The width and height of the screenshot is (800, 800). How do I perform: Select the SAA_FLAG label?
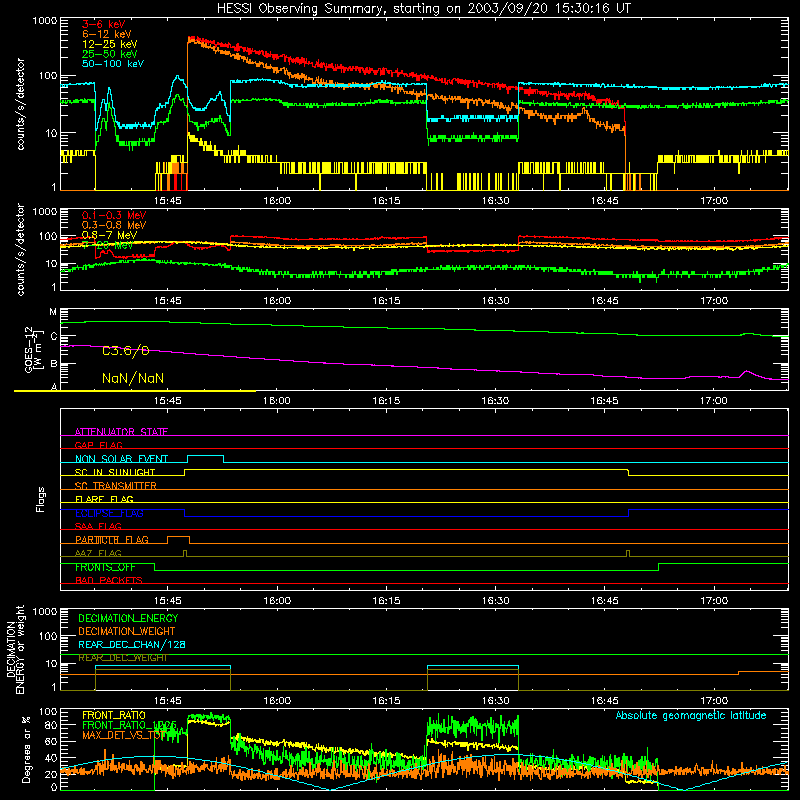click(98, 526)
